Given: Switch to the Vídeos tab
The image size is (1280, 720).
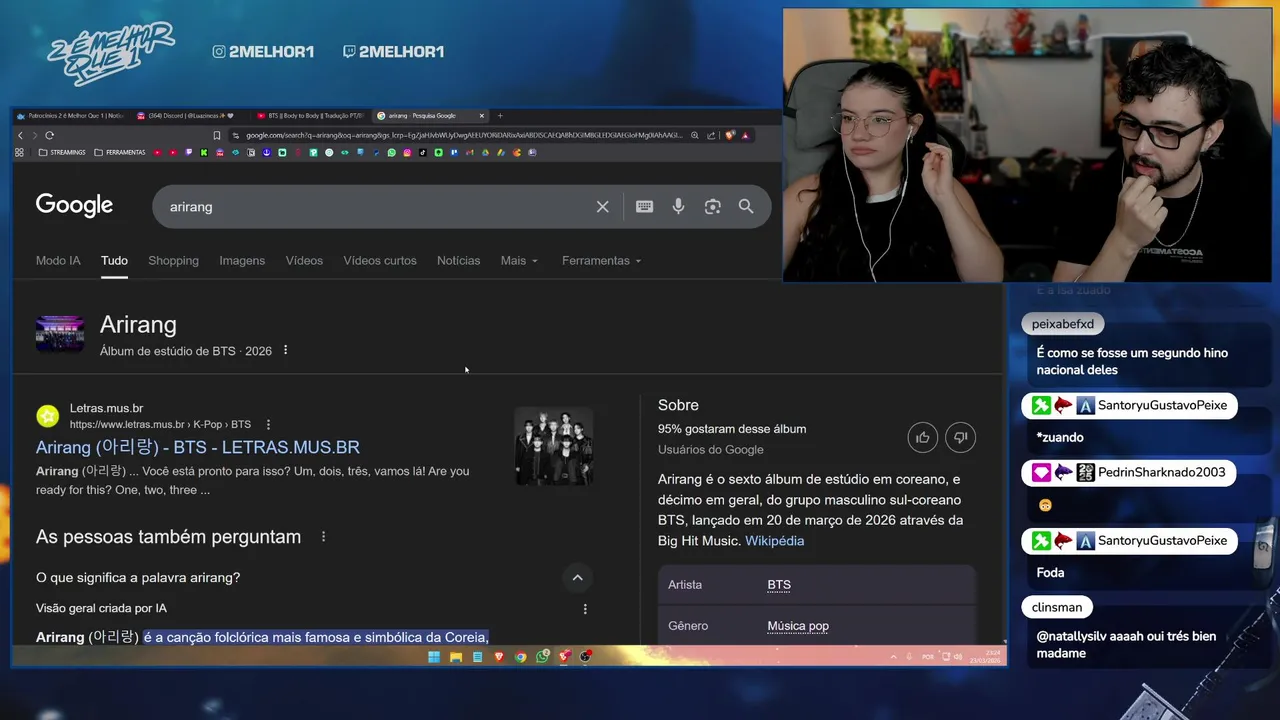Looking at the screenshot, I should pos(304,261).
